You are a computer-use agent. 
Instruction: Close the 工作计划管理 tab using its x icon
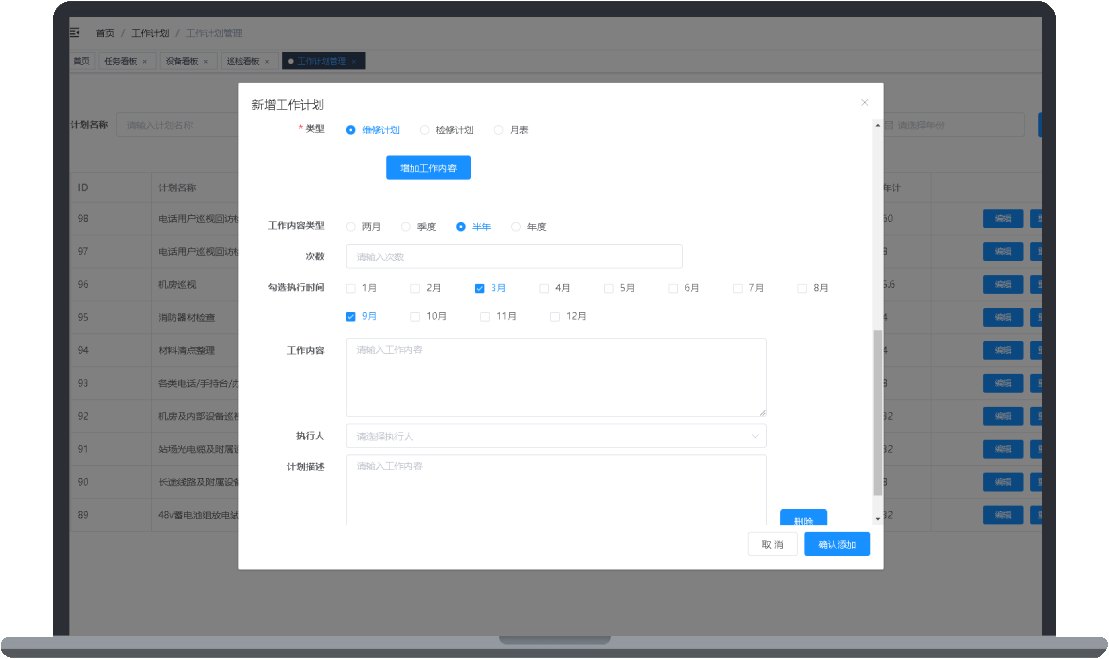353,62
